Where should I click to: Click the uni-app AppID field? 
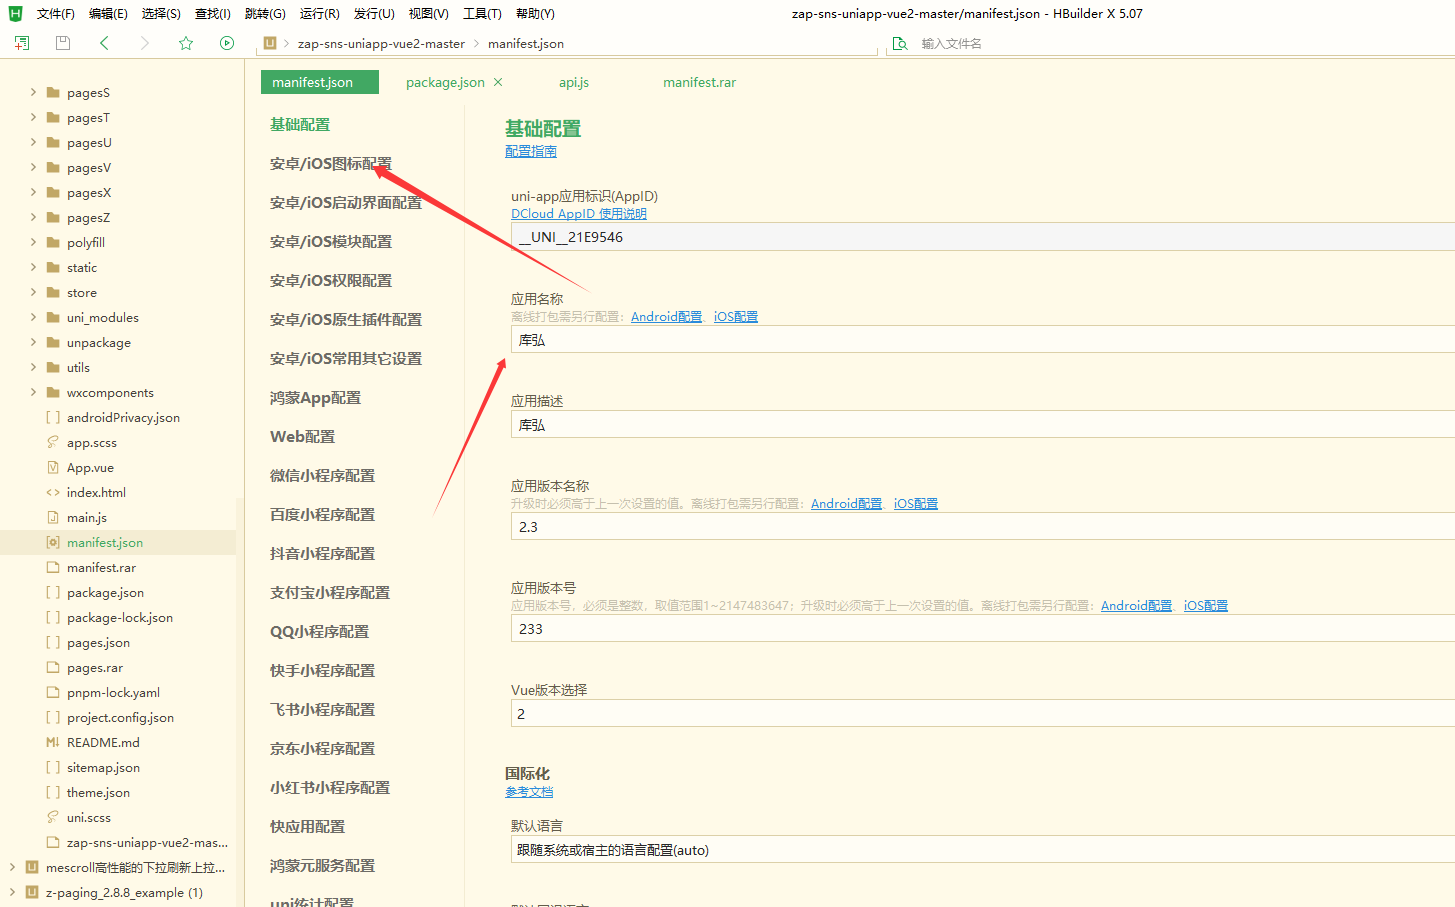click(x=982, y=236)
